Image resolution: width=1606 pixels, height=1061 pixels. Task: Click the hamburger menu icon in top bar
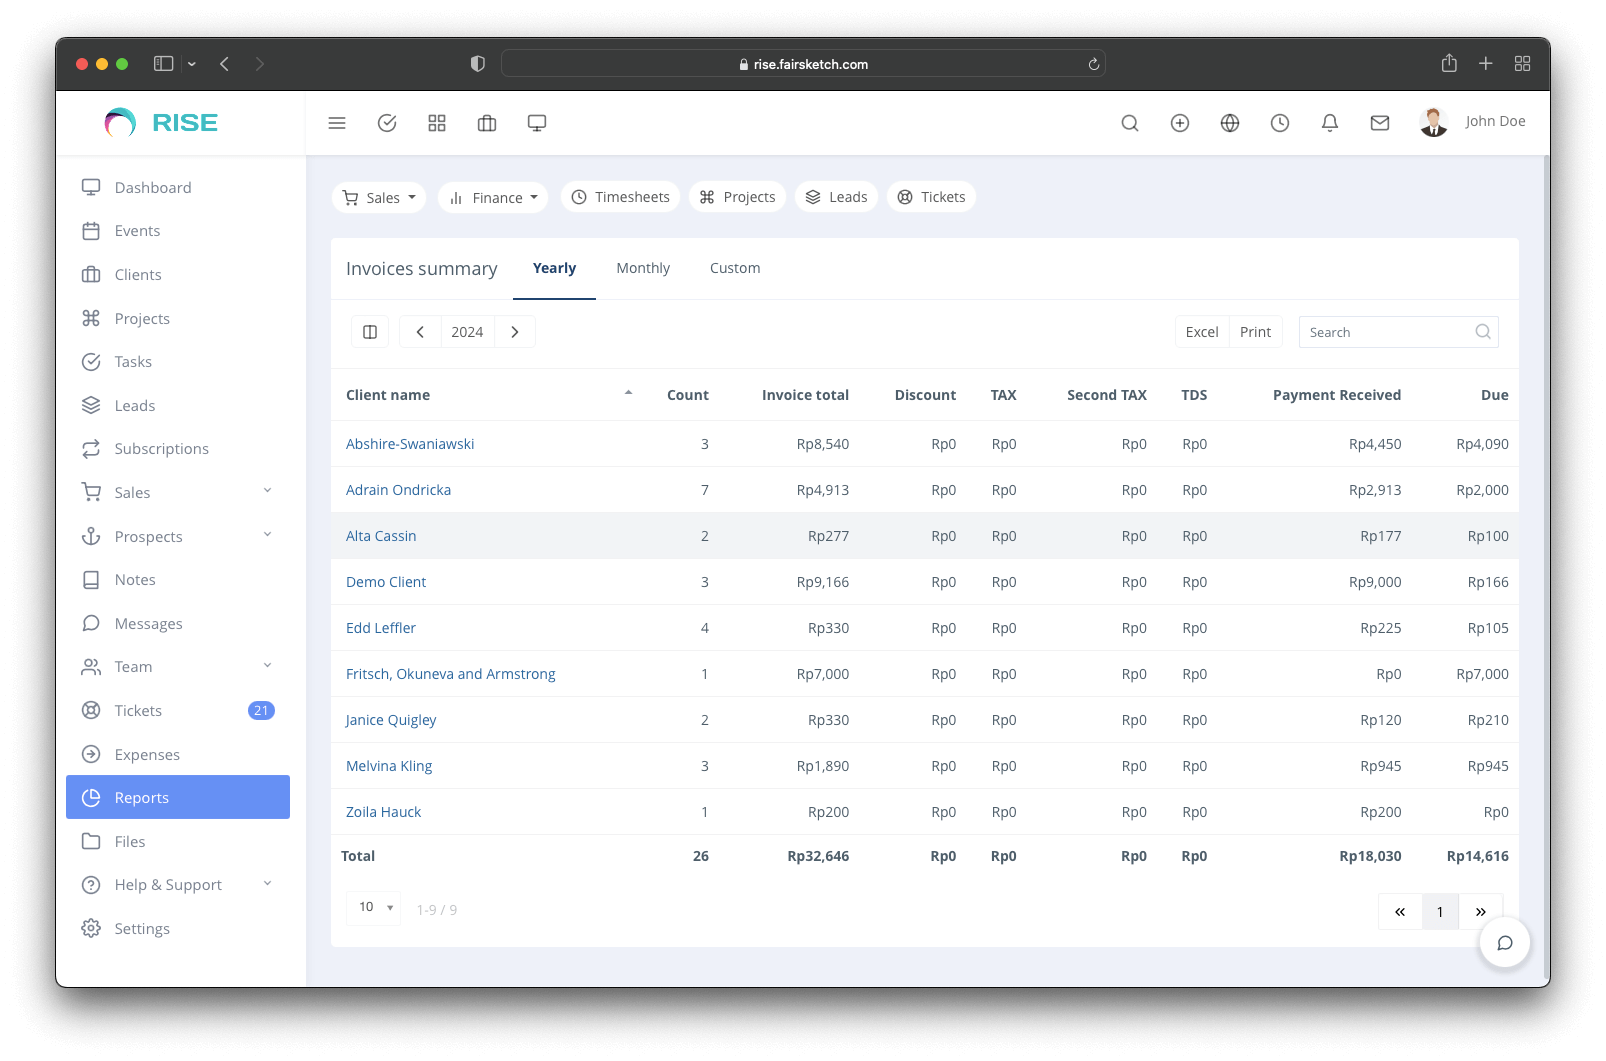[x=337, y=123]
